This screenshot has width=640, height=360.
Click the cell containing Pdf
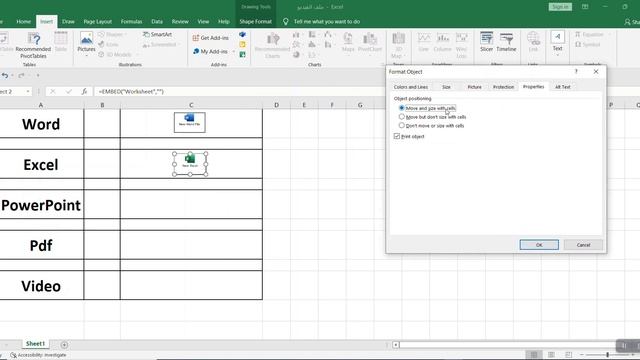[41, 245]
